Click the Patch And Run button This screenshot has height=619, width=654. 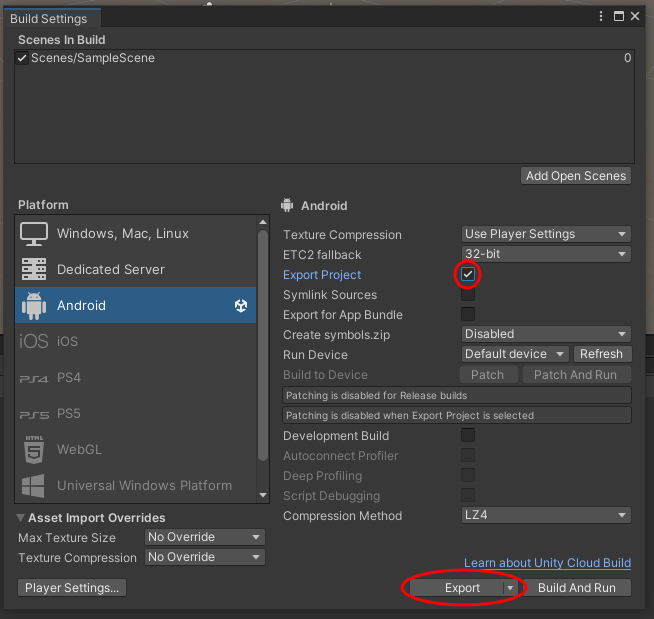coord(576,375)
